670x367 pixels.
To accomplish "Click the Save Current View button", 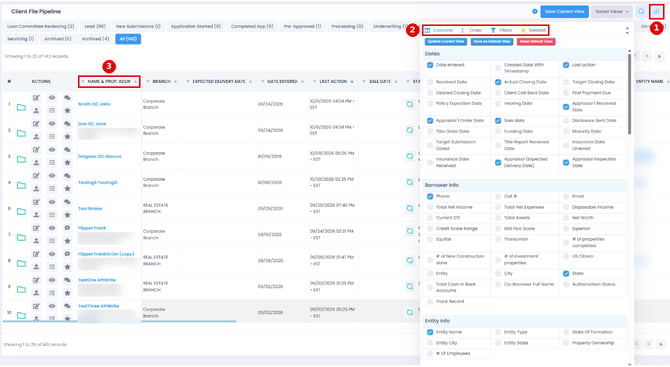I will [564, 12].
